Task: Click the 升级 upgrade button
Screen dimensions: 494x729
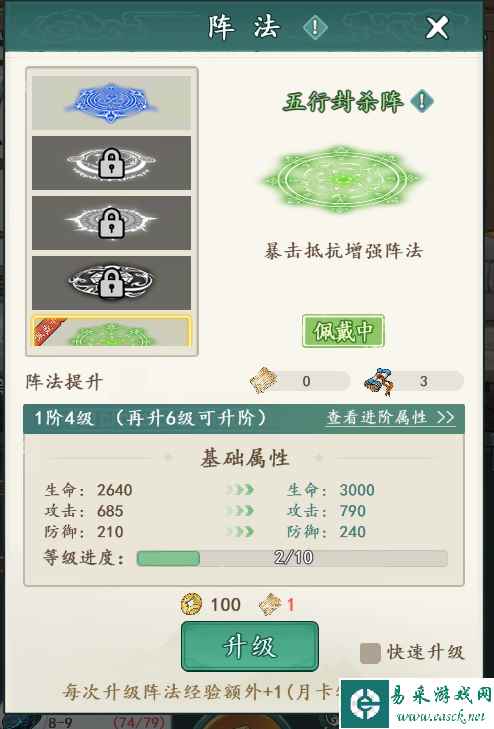Action: click(x=250, y=646)
